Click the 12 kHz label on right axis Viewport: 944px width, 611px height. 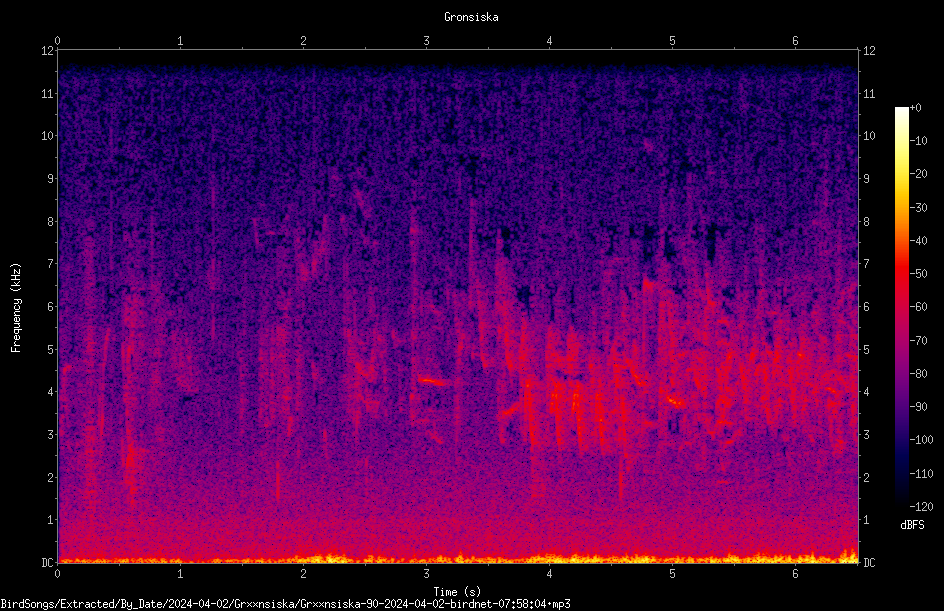[x=869, y=51]
